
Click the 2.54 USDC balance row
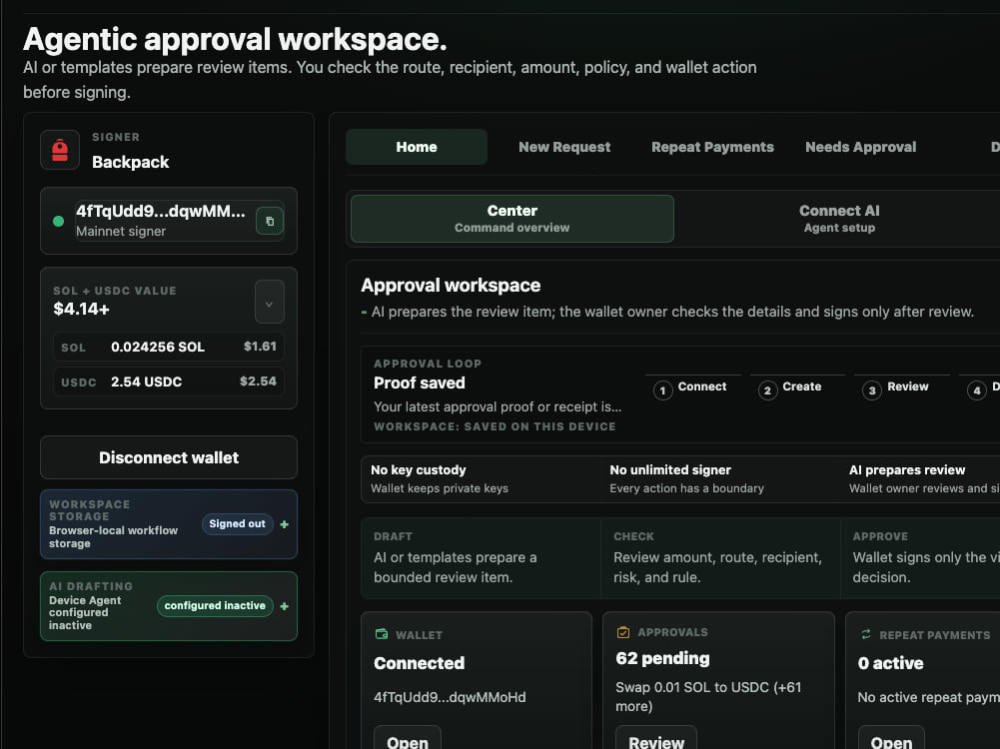(x=169, y=382)
